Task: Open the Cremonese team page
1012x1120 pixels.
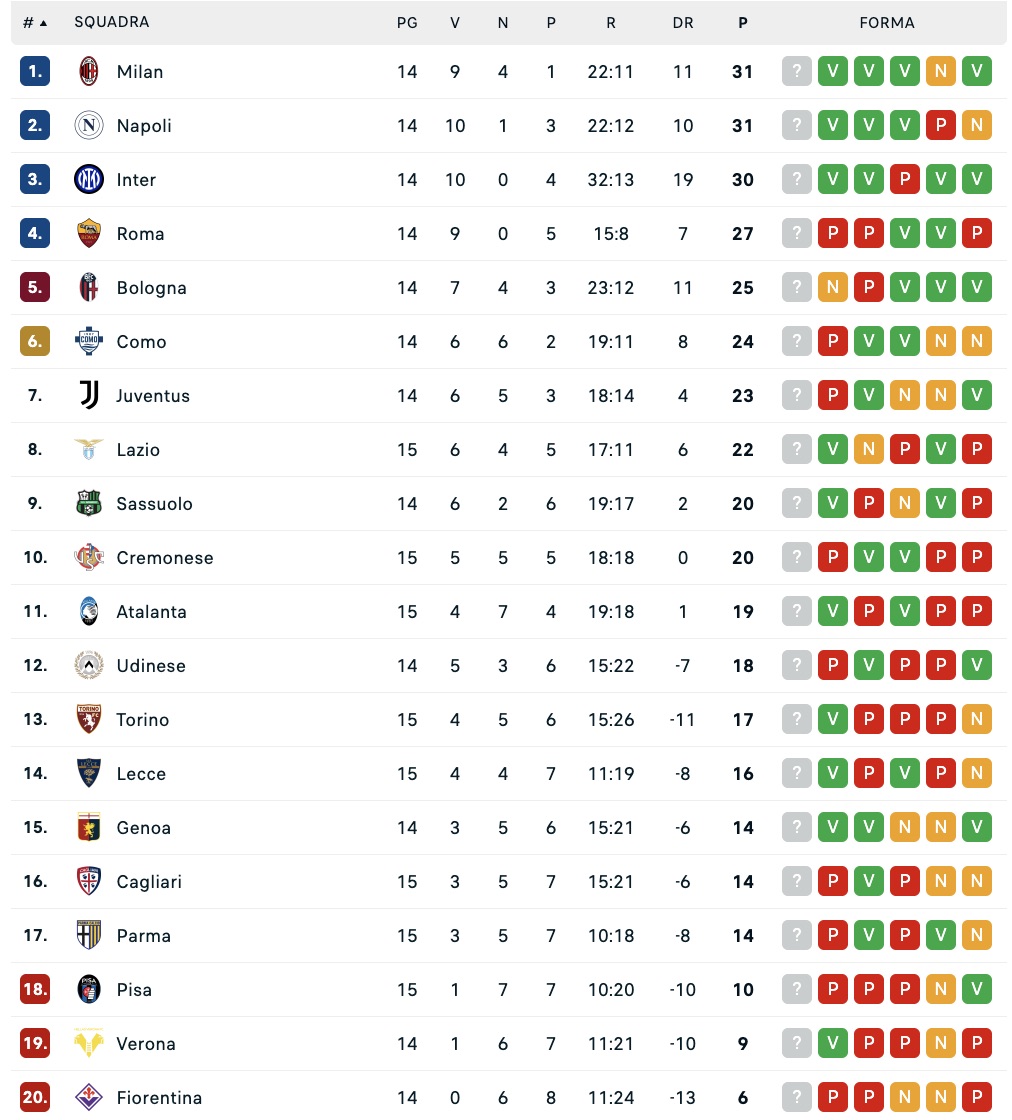Action: click(165, 558)
